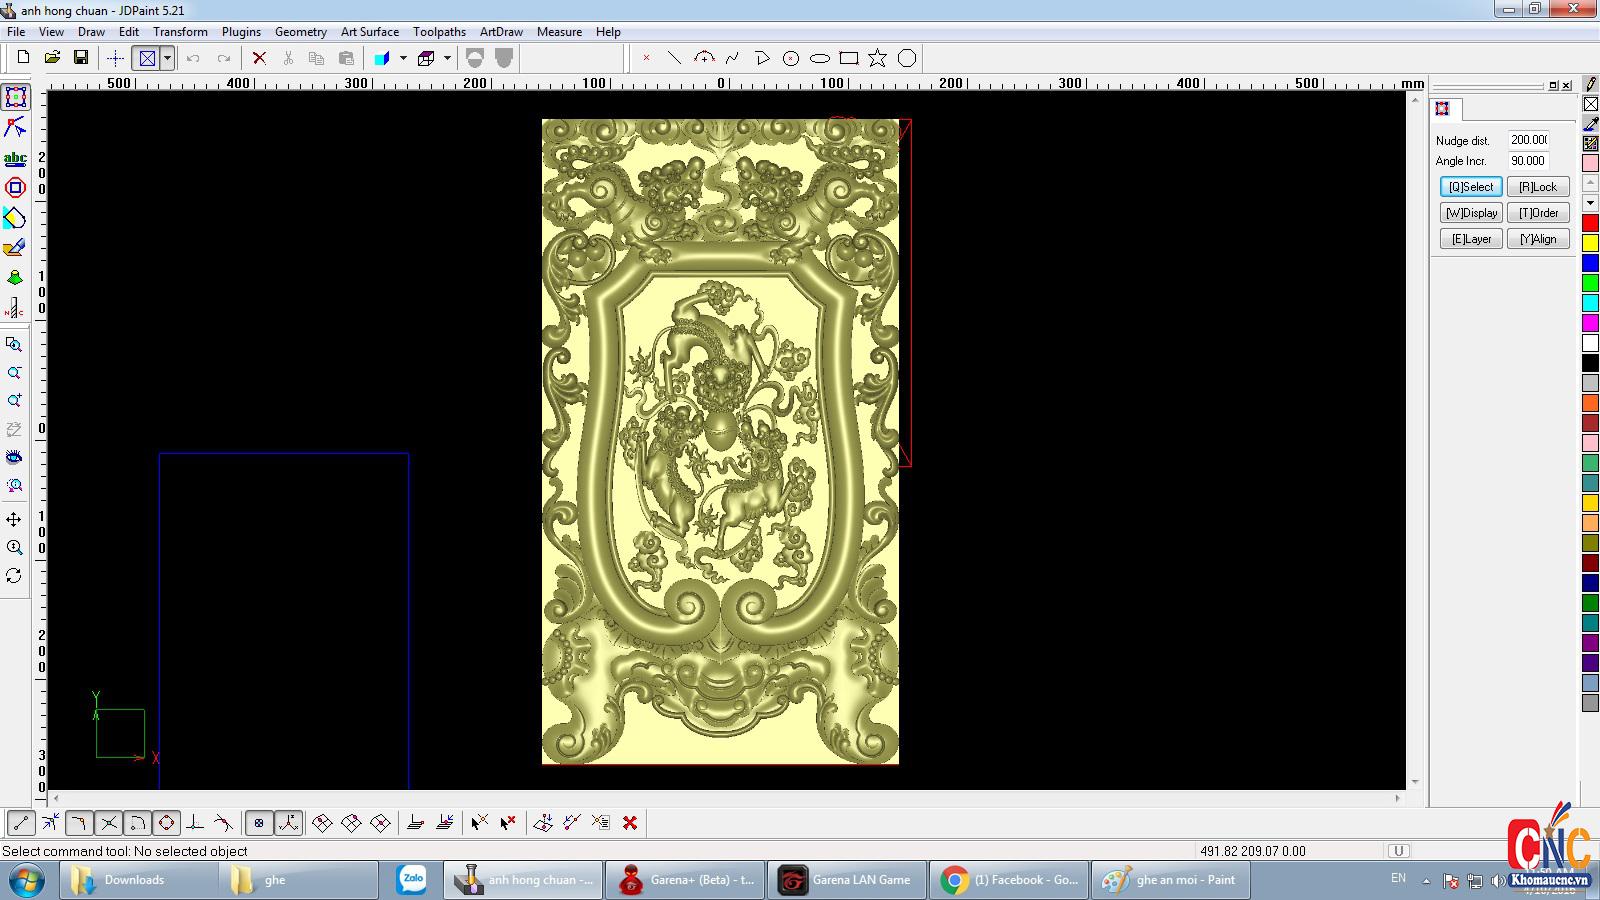Pick the magenta color swatch
The width and height of the screenshot is (1600, 900).
coord(1590,323)
